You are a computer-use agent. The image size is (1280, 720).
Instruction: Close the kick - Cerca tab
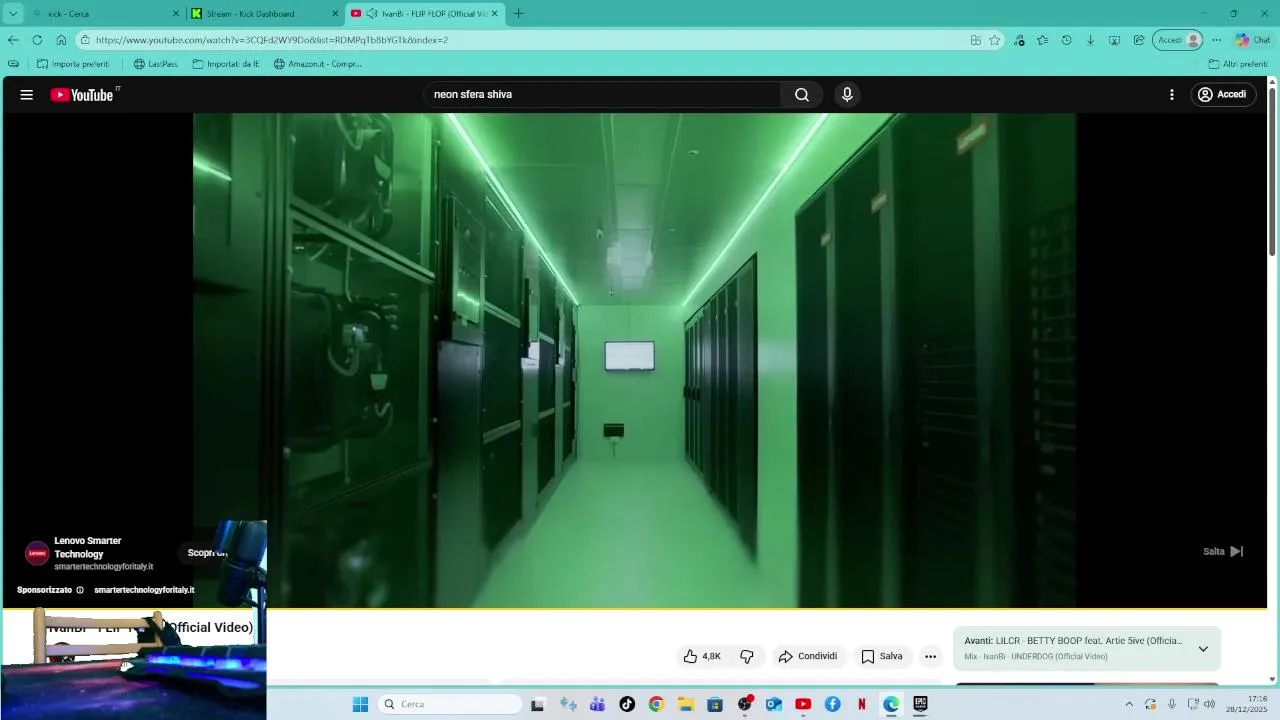point(177,14)
